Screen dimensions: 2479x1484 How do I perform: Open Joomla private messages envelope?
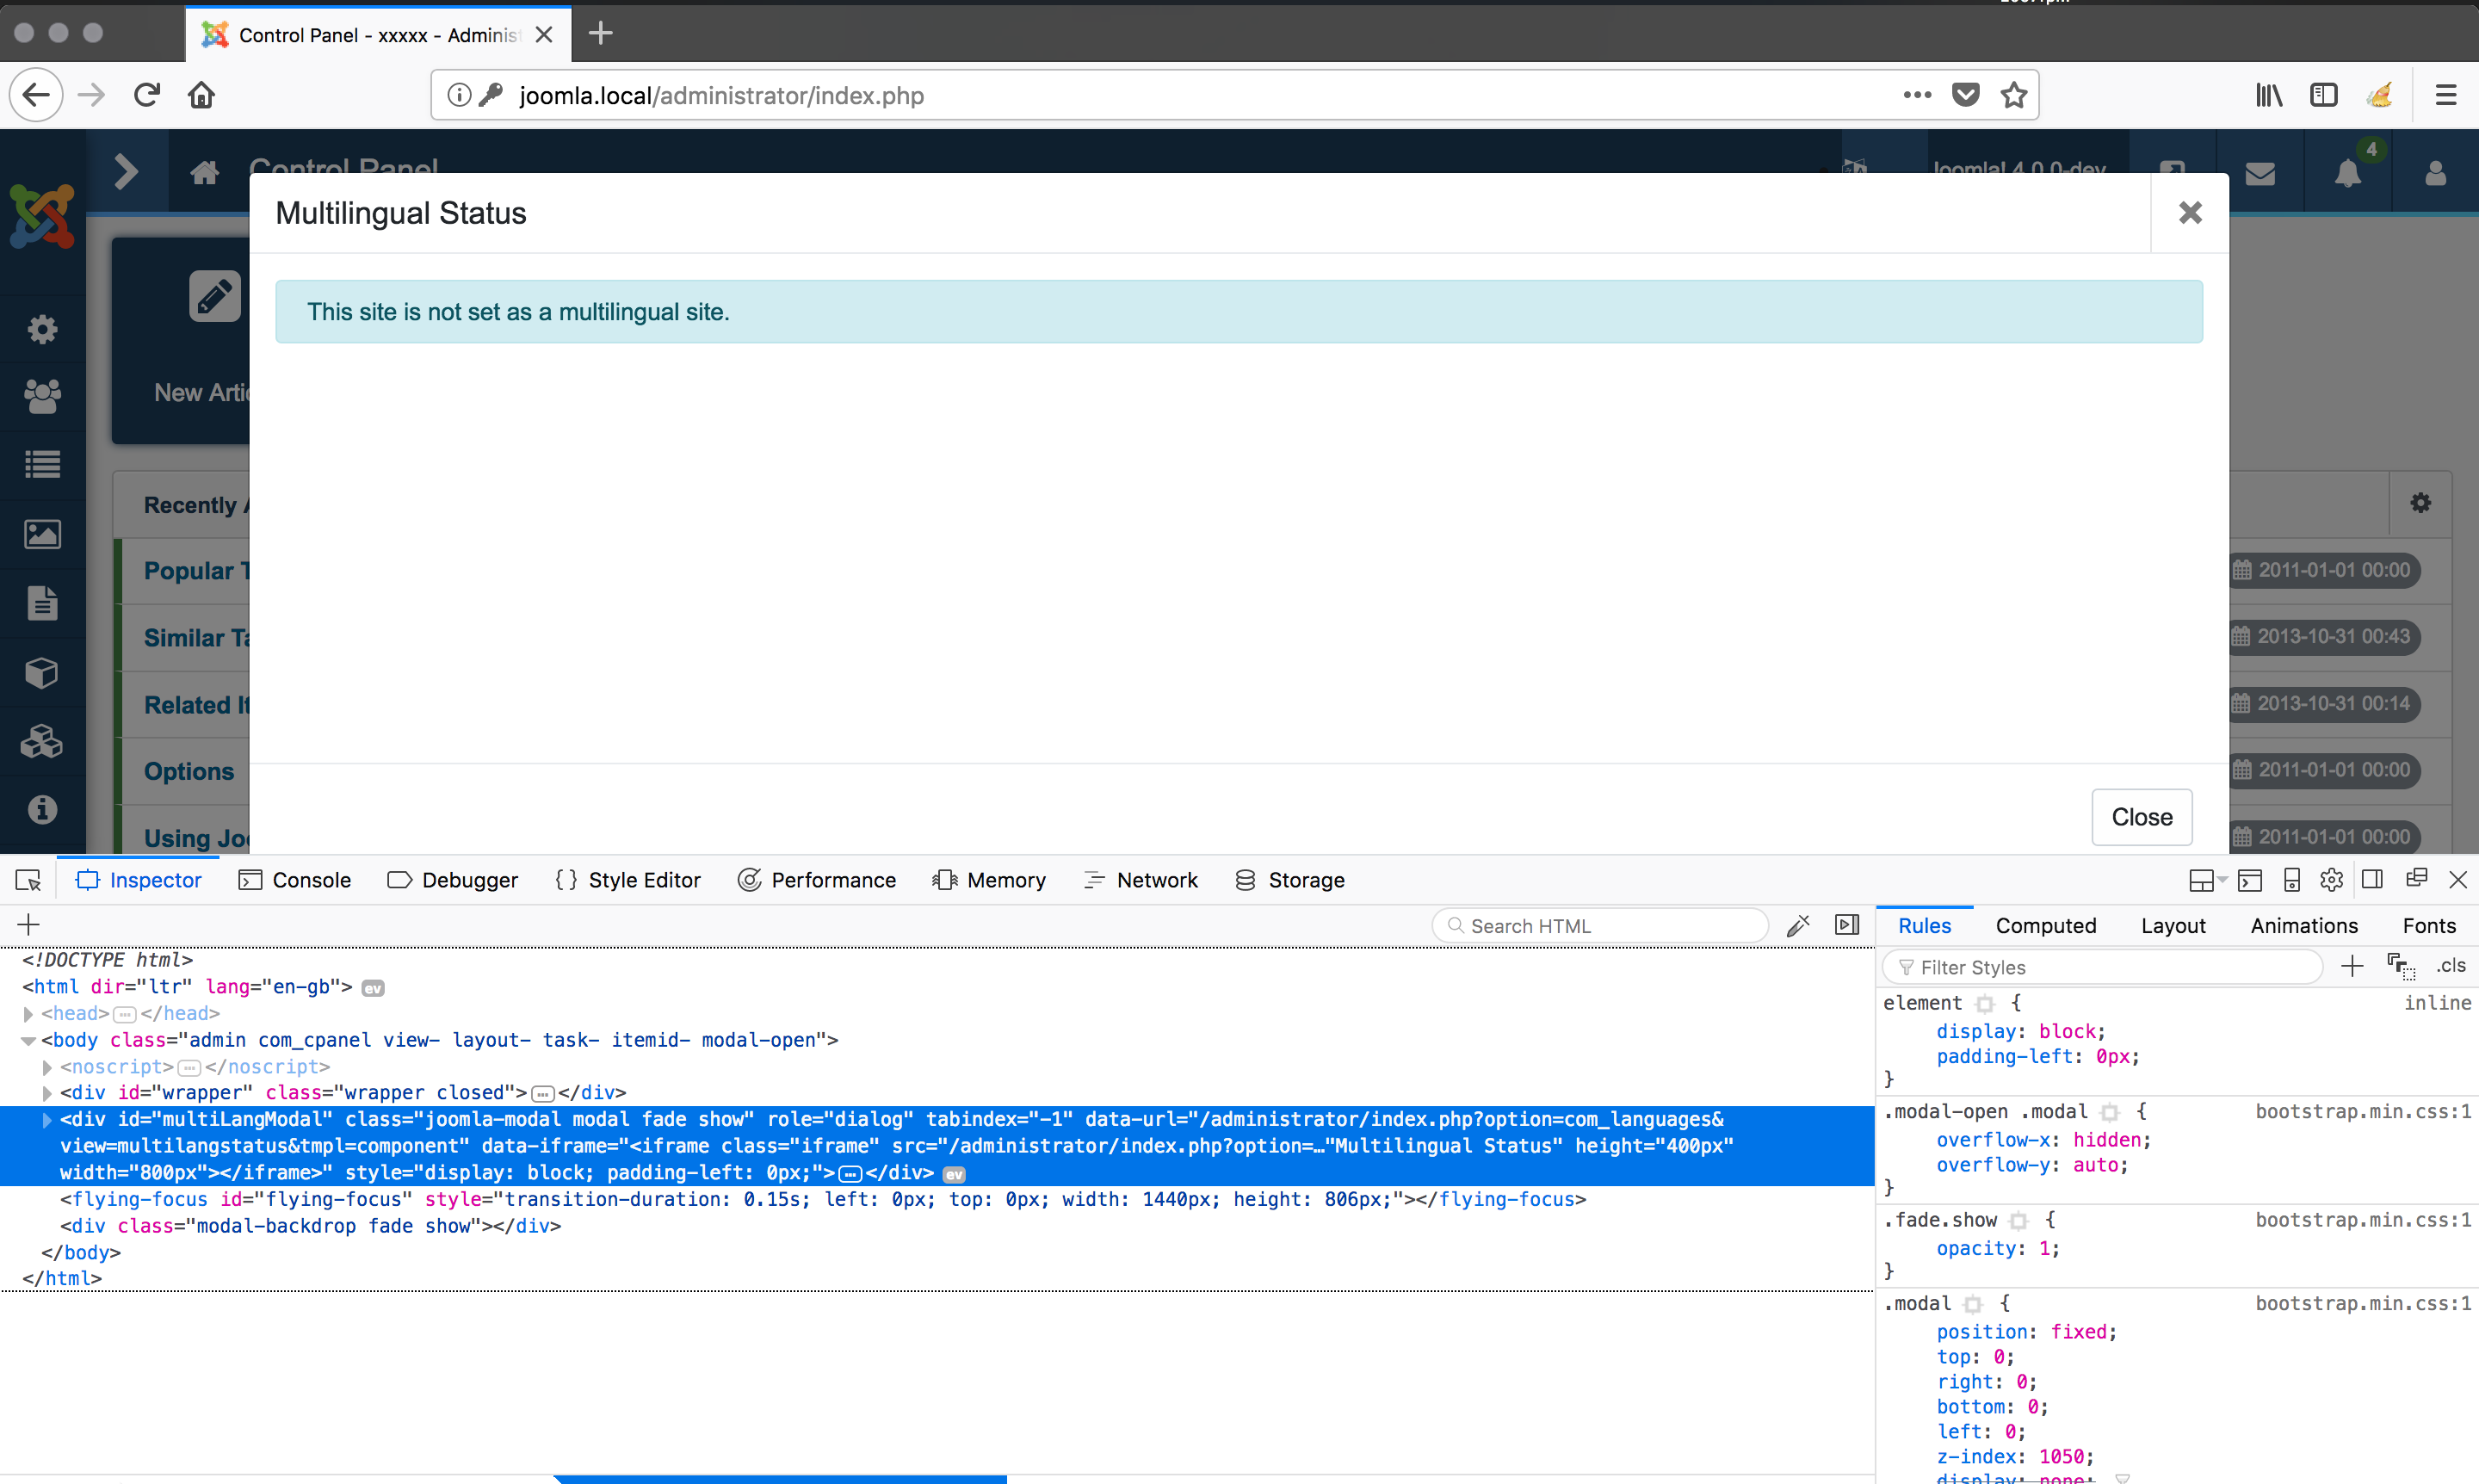pos(2260,173)
